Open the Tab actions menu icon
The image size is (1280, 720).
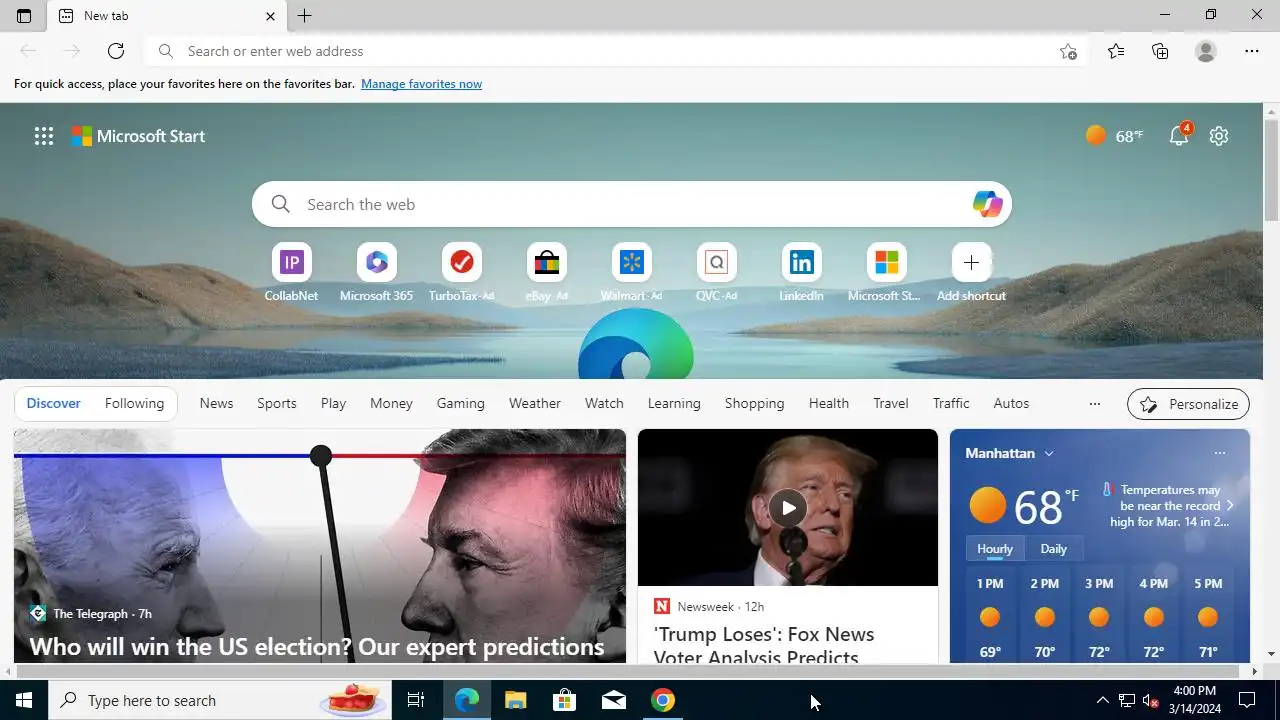pos(24,16)
